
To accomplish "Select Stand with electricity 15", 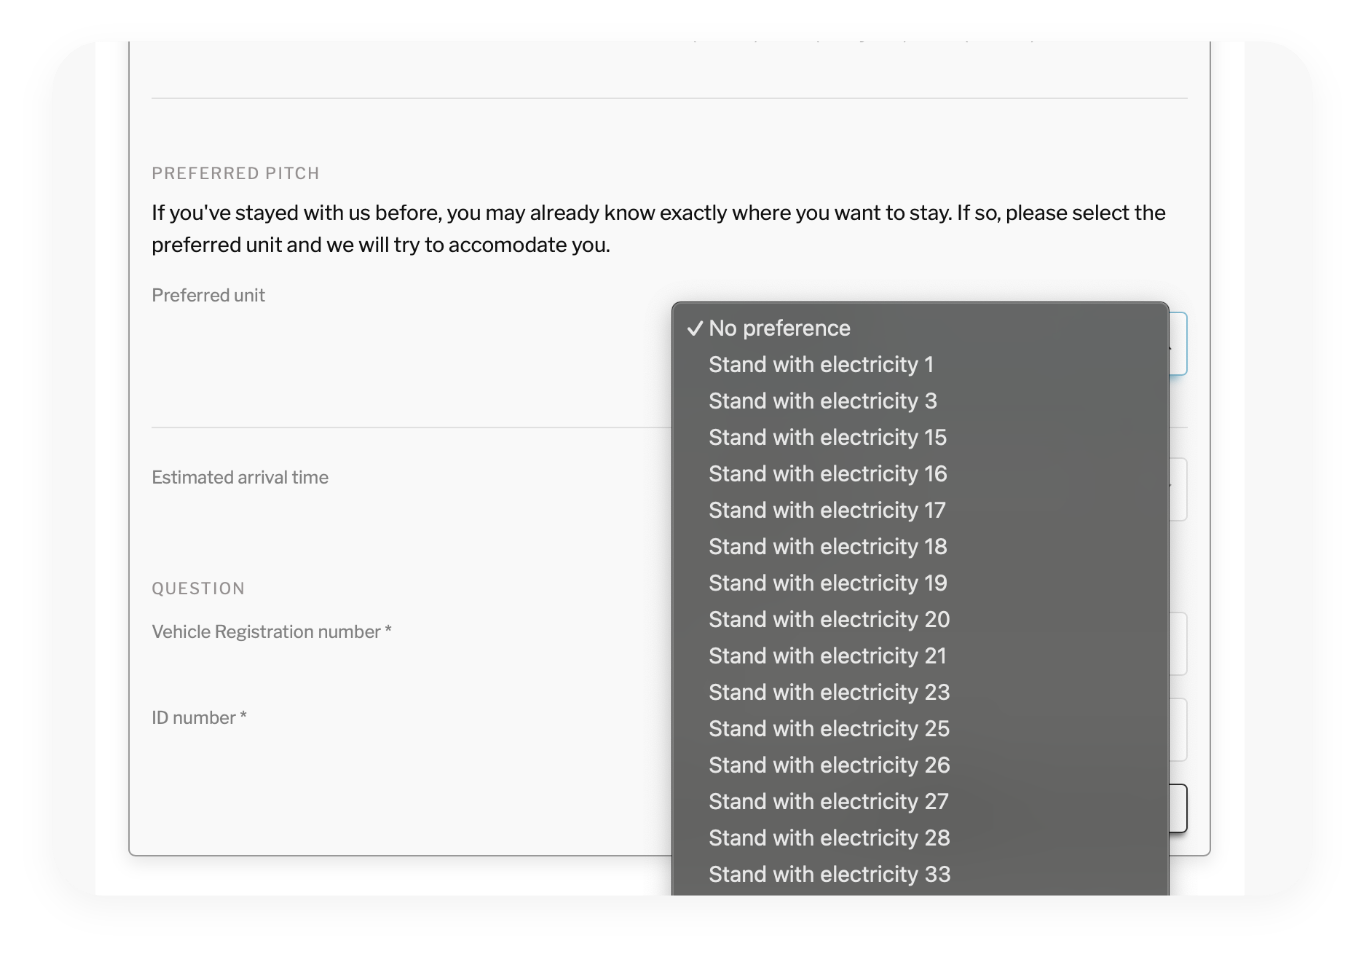I will (827, 438).
